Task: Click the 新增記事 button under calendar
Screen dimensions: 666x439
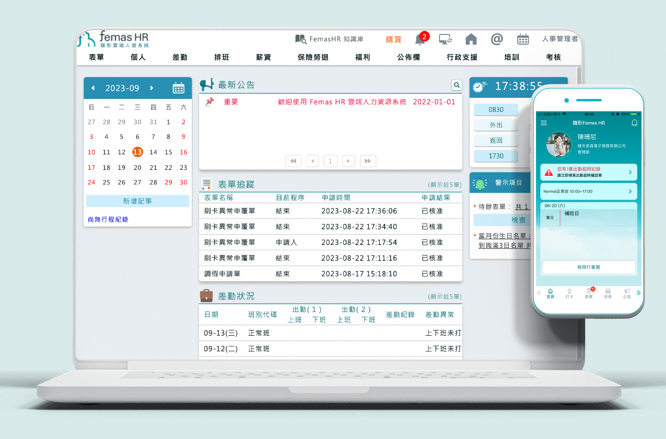Action: click(138, 201)
